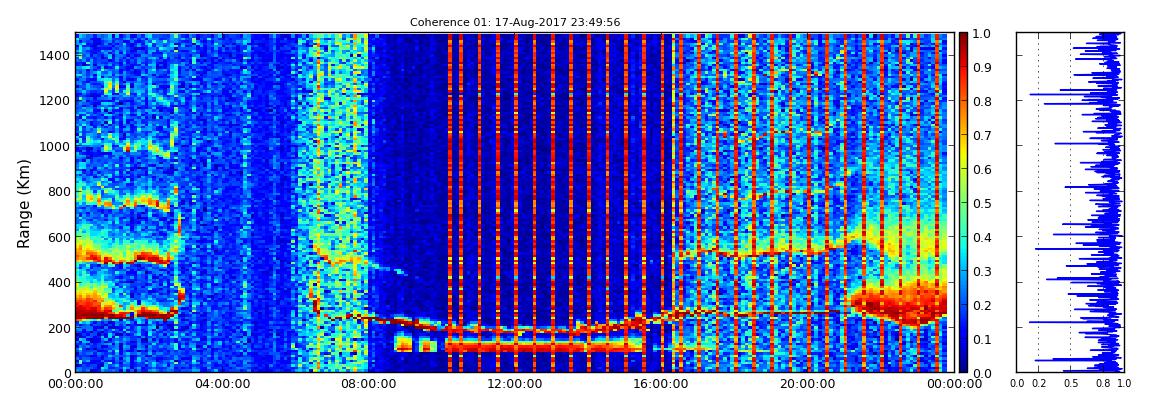Click the colorbar label 0.1
Viewport: 1150px width, 407px height.
(984, 340)
